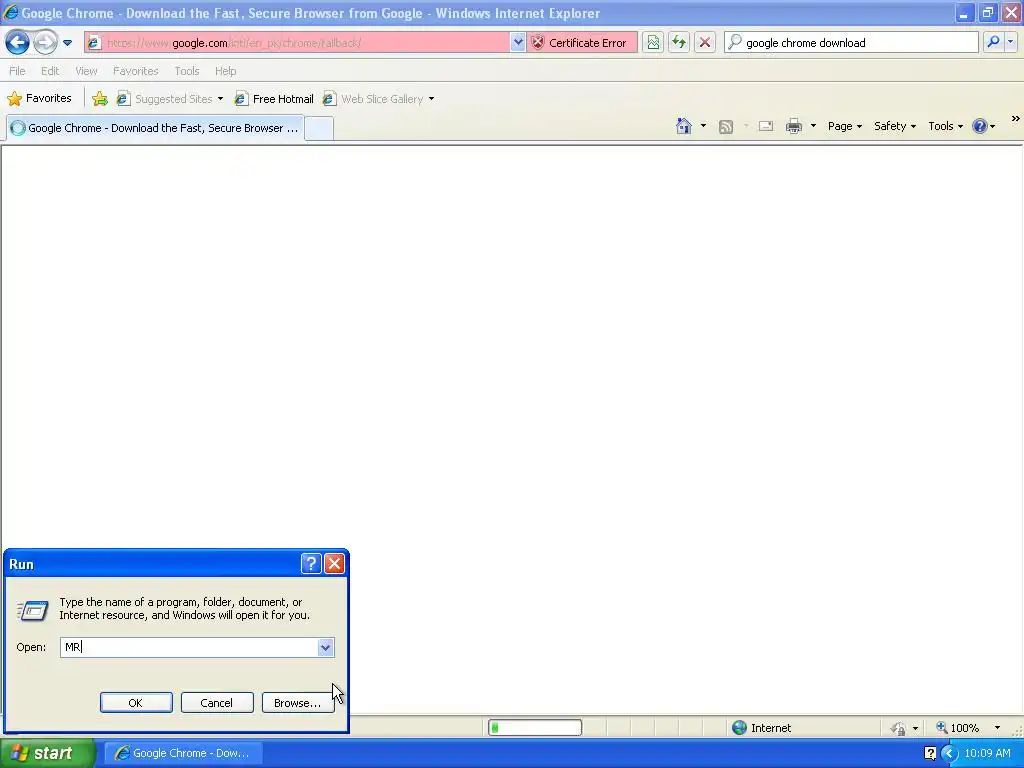1024x768 pixels.
Task: Open the Page command menu
Action: coord(844,126)
